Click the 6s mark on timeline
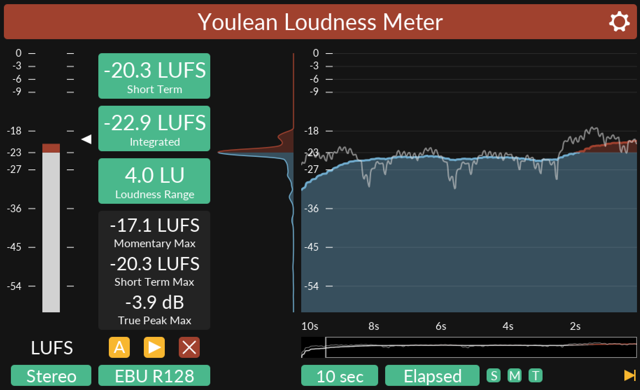Viewport: 640px width, 390px height. tap(441, 326)
